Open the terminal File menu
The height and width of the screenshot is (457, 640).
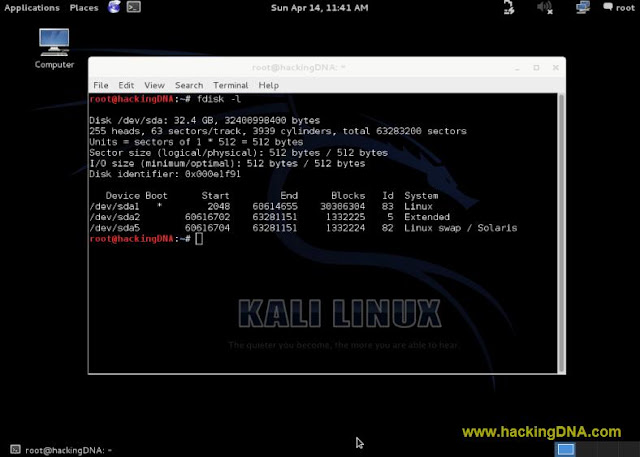tap(101, 85)
